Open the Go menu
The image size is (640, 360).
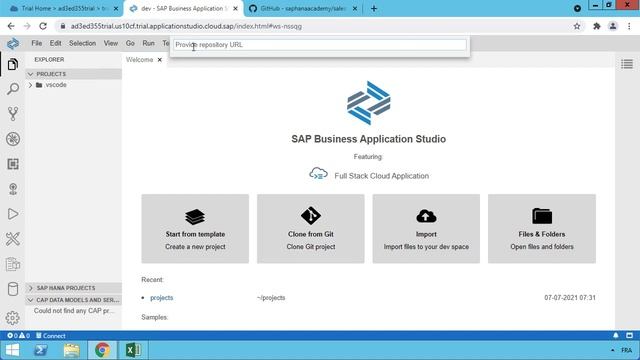130,43
